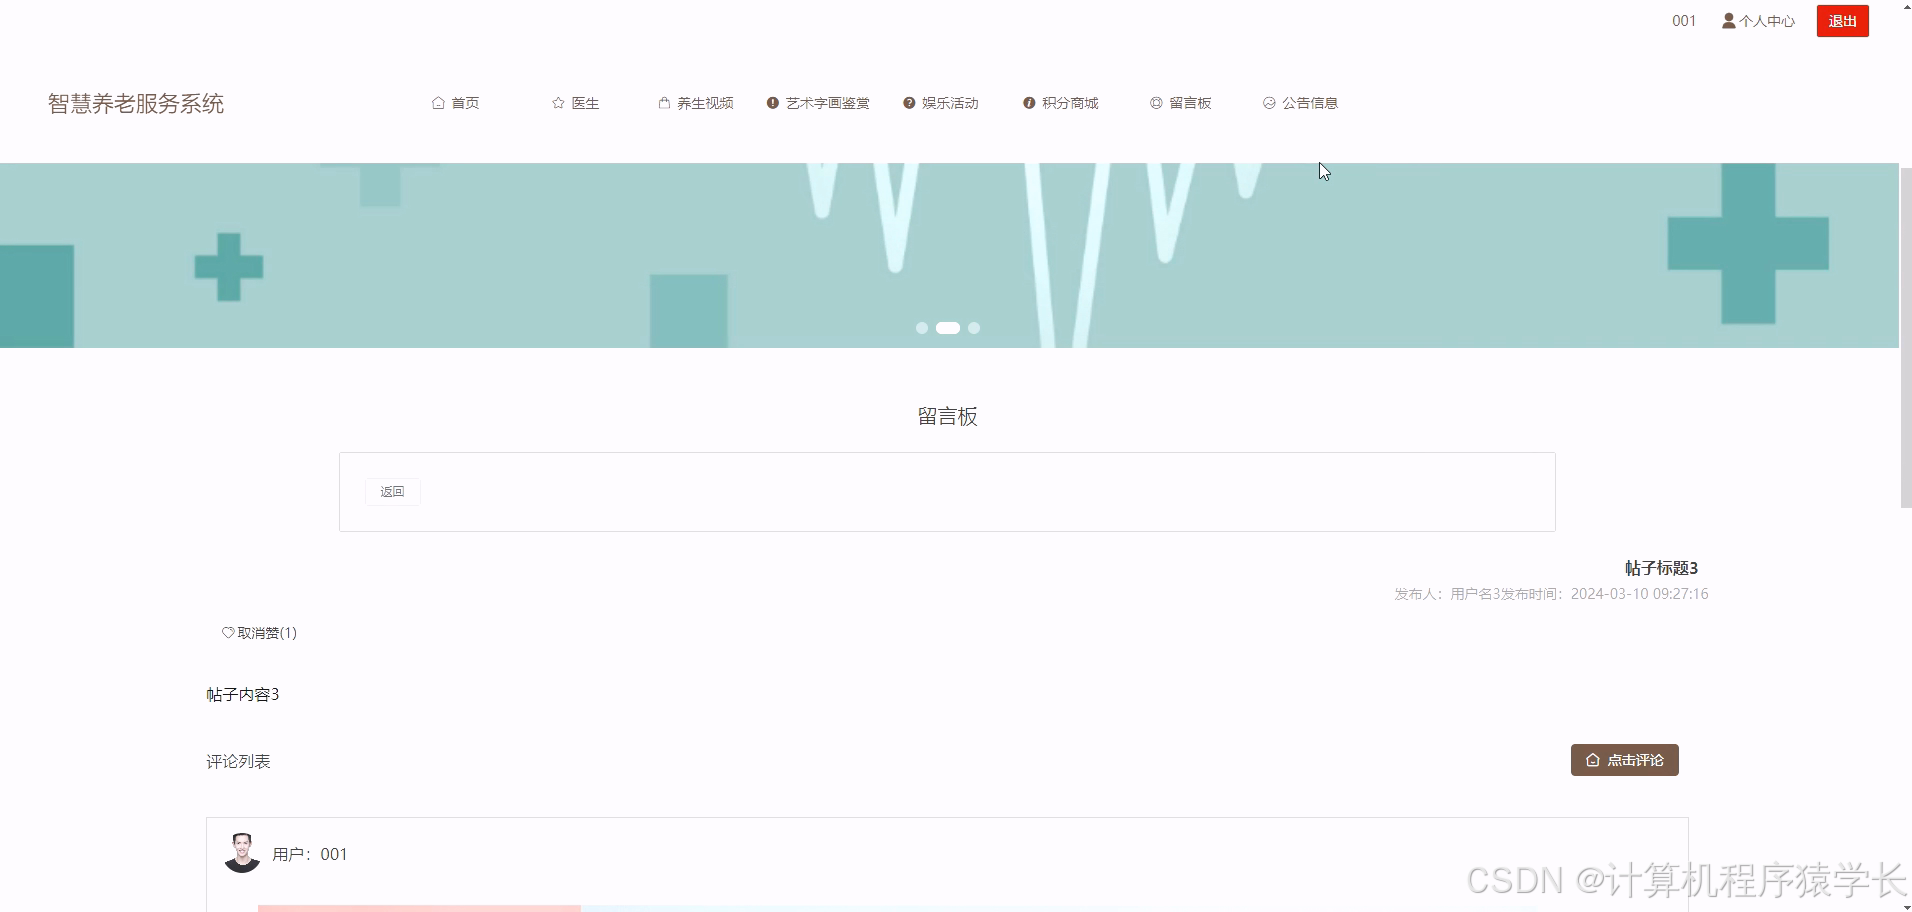The height and width of the screenshot is (912, 1912).
Task: Select the bag icon beside 养生视频
Action: click(x=662, y=102)
